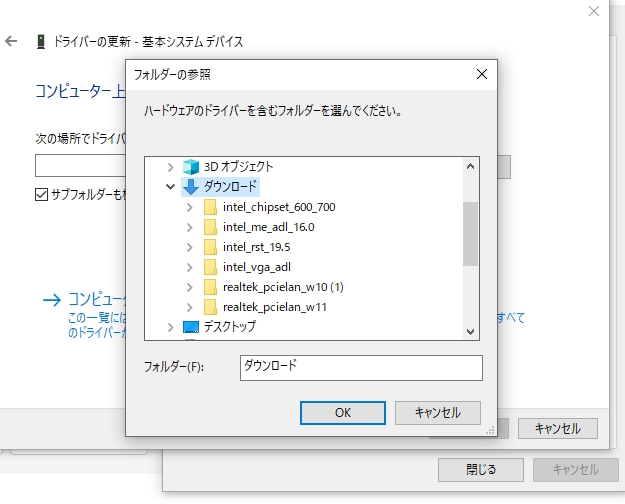Click the realtek_pcielan_w10 (1) folder icon
625x504 pixels.
210,287
